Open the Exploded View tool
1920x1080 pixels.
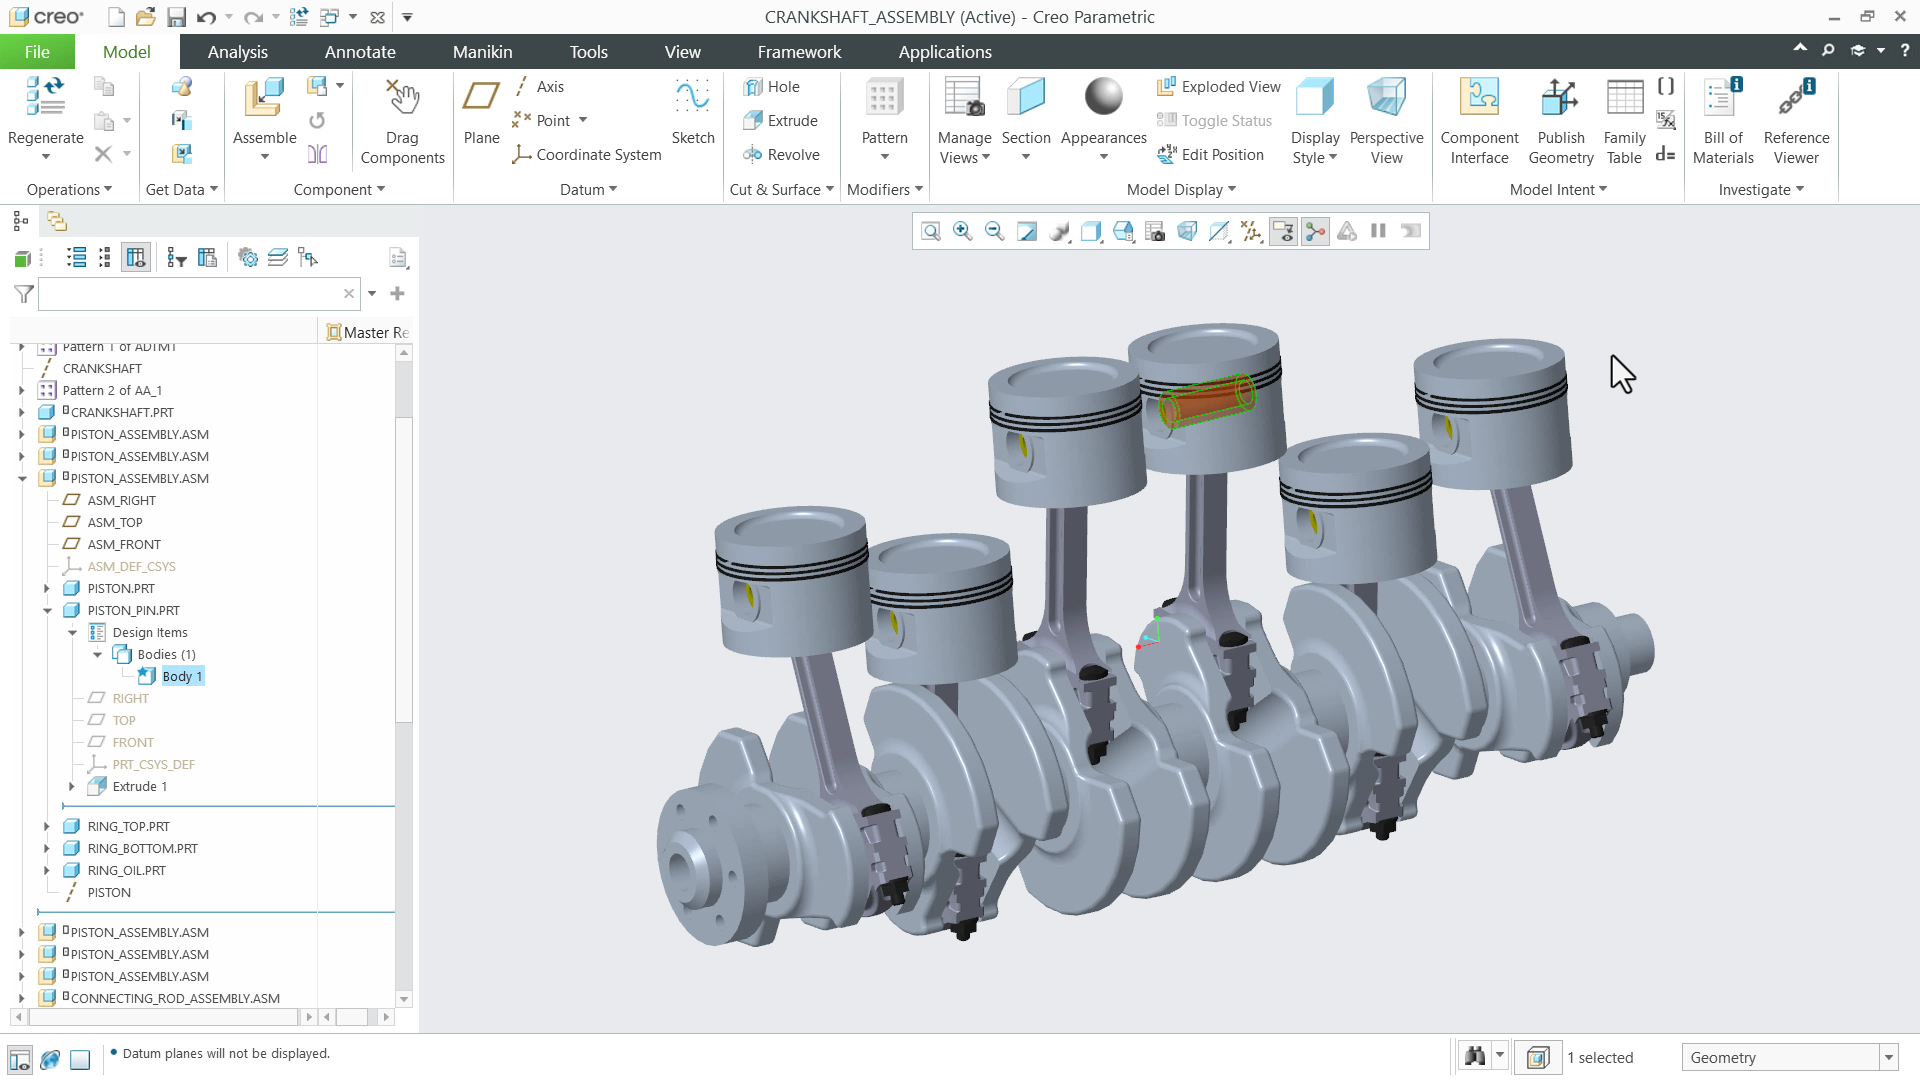point(1219,87)
